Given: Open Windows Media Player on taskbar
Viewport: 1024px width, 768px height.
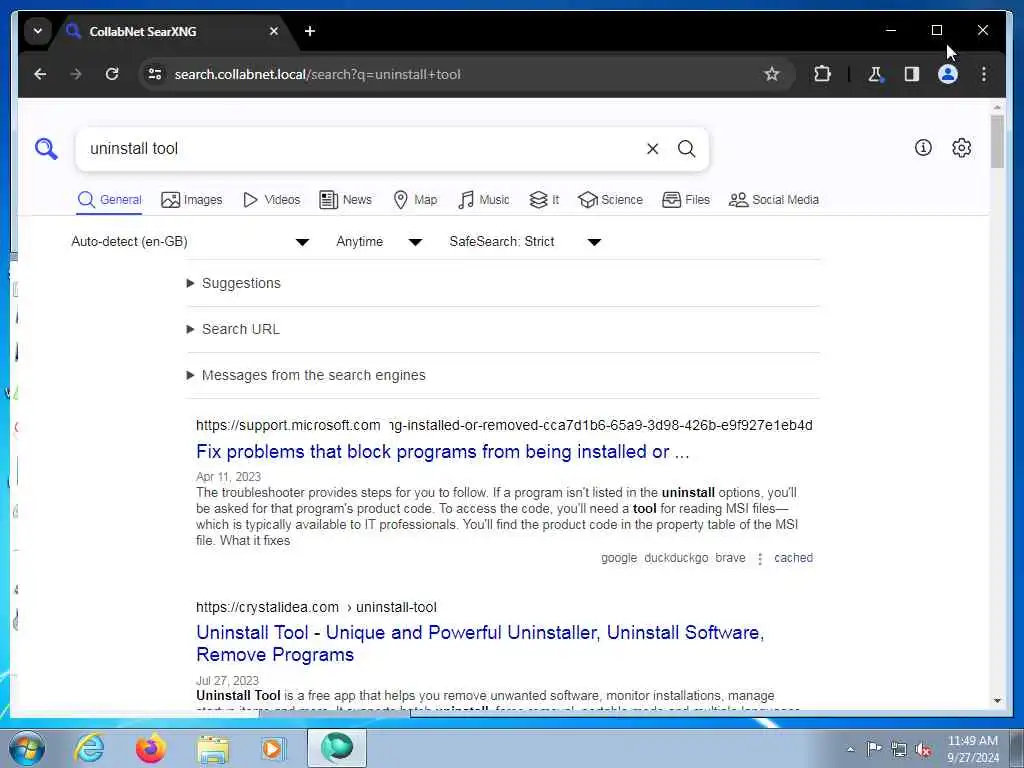Looking at the screenshot, I should (274, 749).
